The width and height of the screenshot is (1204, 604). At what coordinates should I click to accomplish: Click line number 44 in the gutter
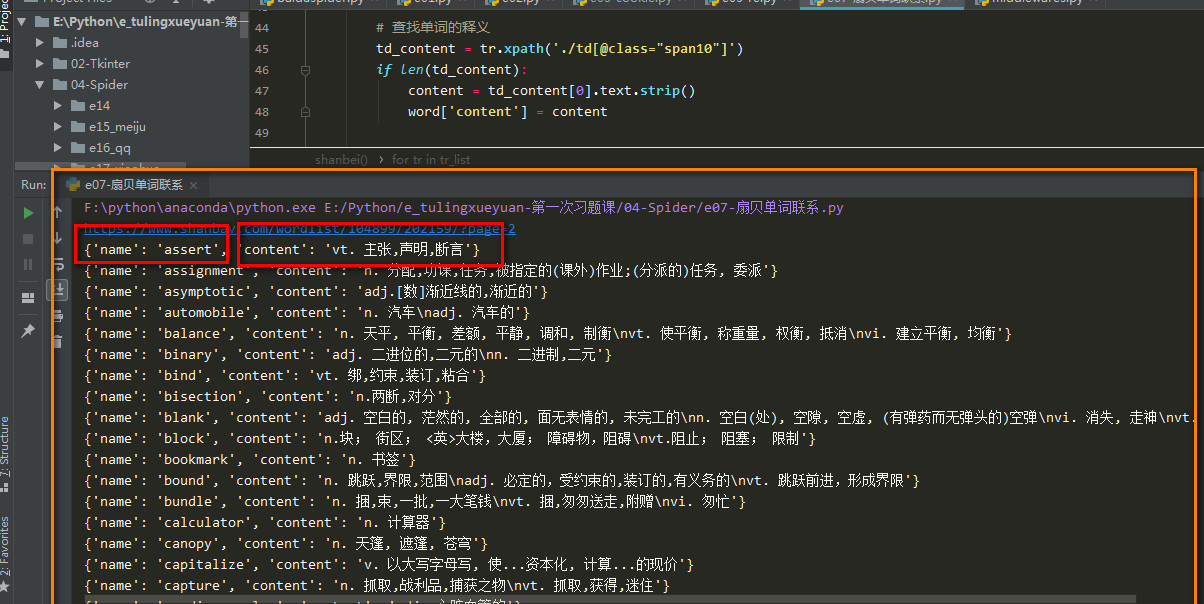pos(262,28)
